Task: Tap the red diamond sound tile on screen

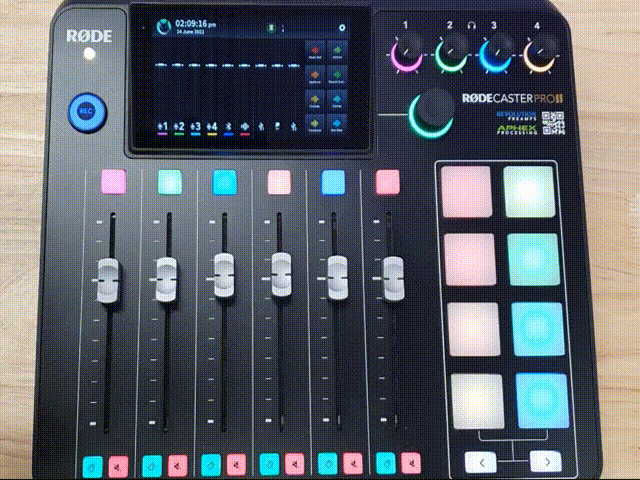Action: point(315,51)
